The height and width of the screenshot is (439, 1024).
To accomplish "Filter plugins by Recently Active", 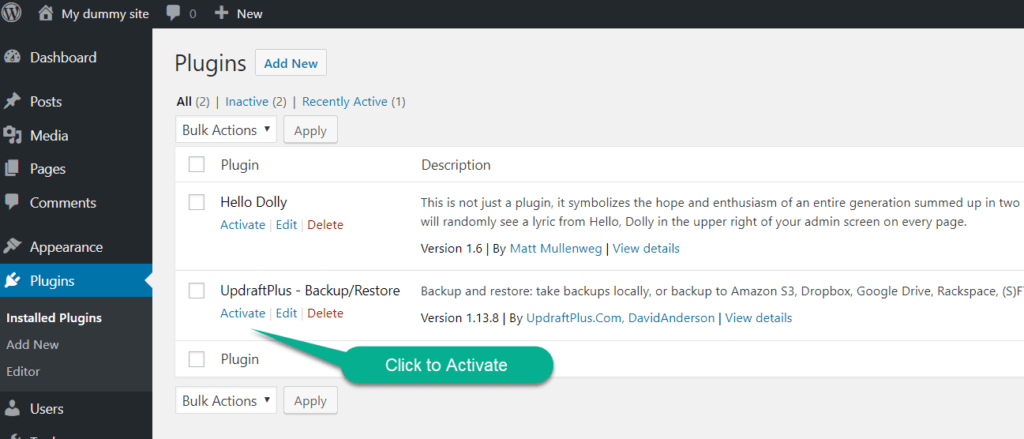I will tap(345, 102).
